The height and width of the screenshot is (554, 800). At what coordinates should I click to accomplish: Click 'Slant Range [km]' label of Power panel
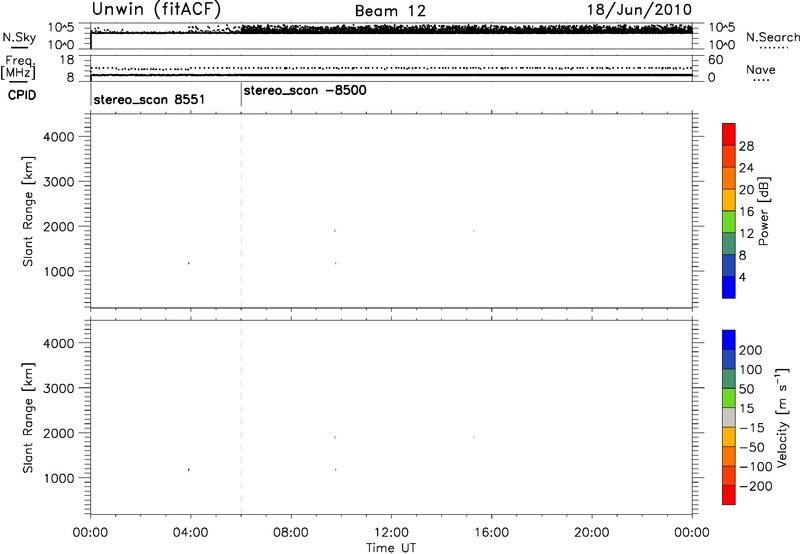click(28, 211)
